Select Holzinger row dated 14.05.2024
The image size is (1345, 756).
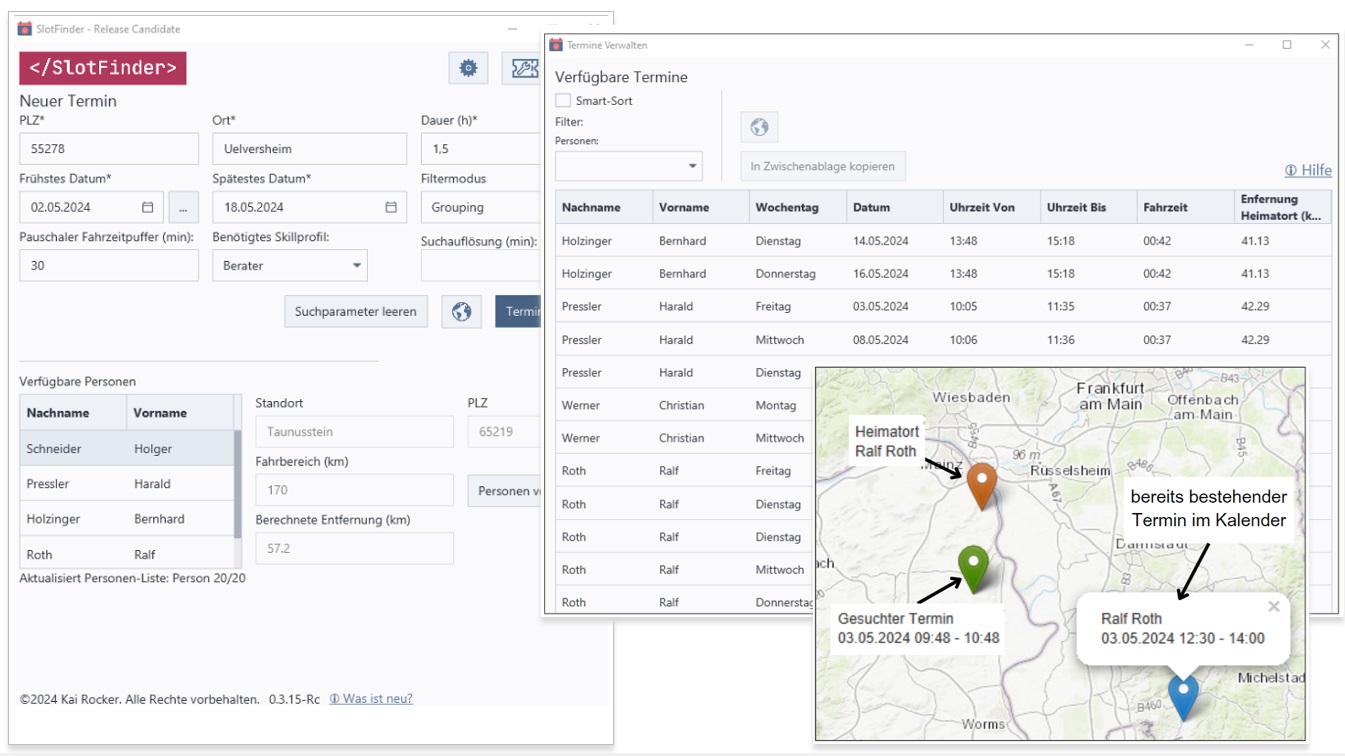[944, 241]
